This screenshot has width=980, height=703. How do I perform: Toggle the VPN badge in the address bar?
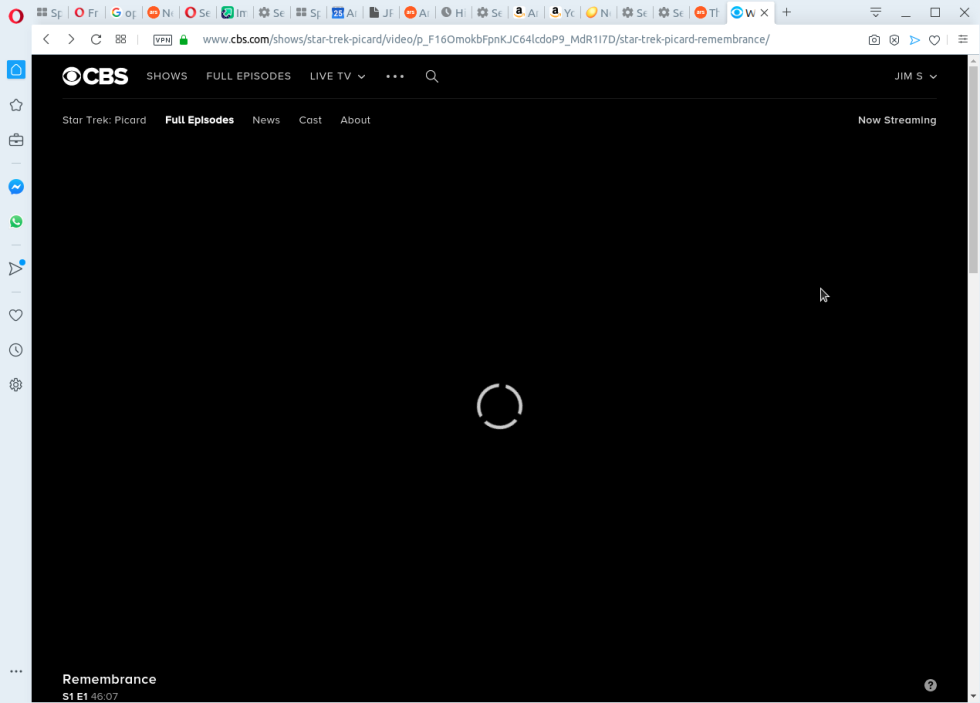(x=161, y=39)
